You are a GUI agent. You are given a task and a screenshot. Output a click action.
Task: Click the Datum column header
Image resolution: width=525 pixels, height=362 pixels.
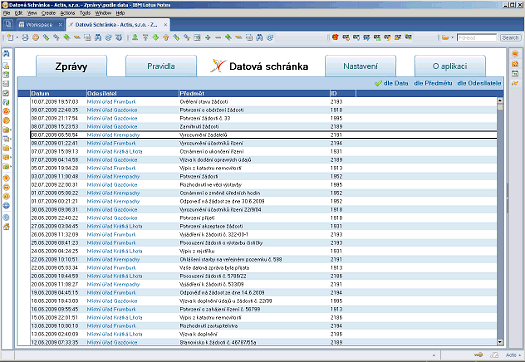point(58,93)
